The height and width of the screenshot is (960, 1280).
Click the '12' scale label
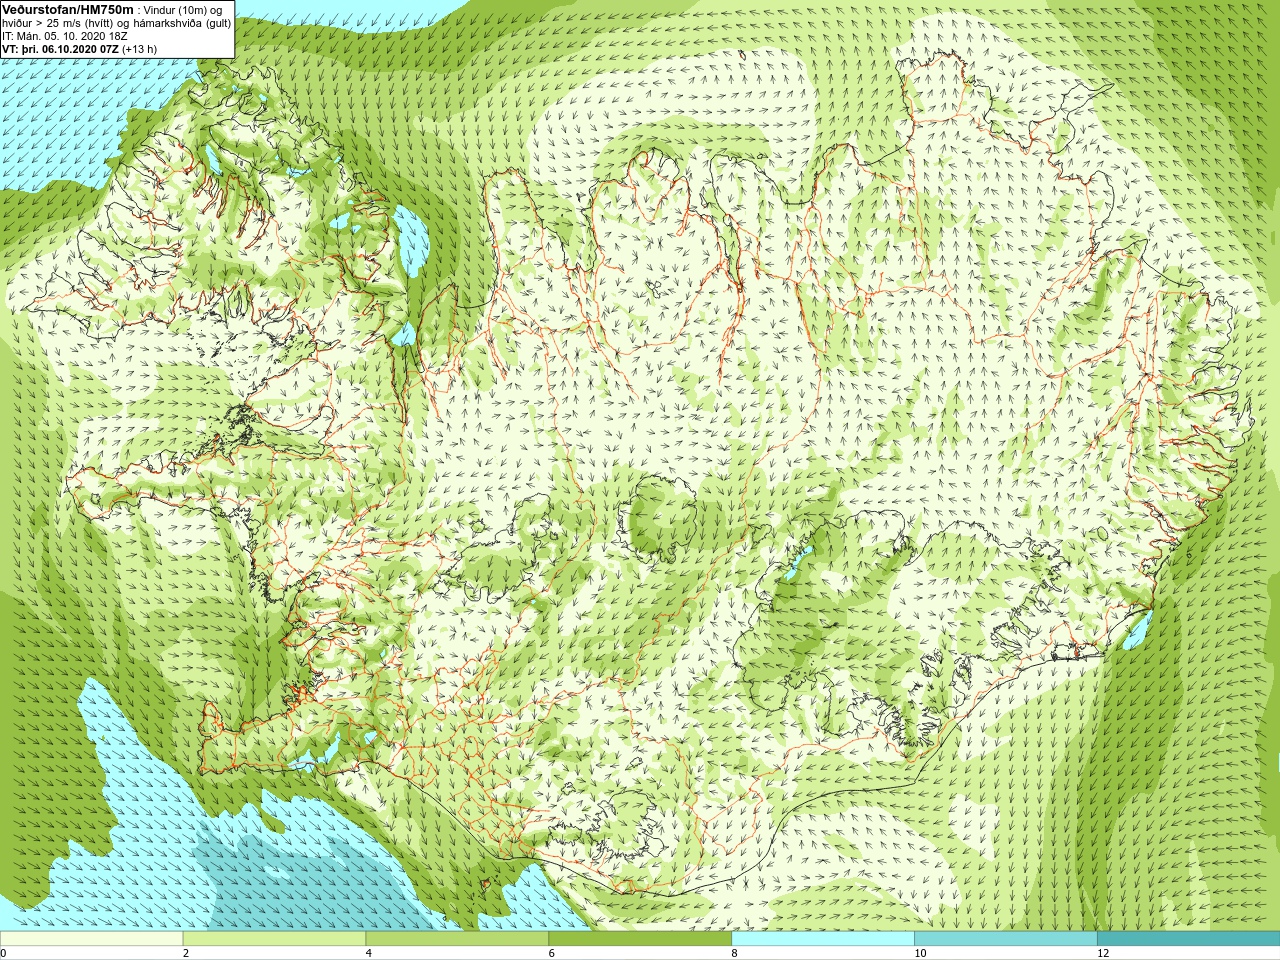1103,953
